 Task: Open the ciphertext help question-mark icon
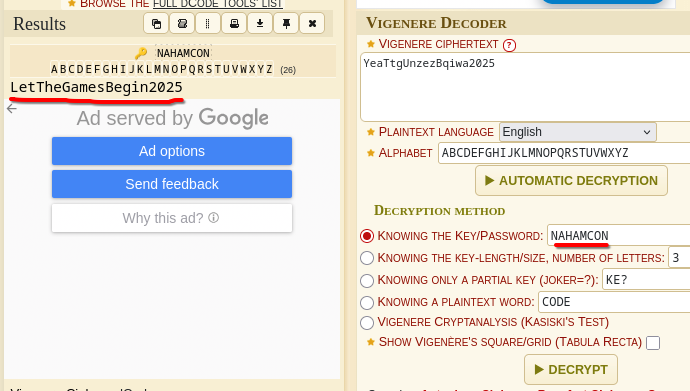(509, 45)
